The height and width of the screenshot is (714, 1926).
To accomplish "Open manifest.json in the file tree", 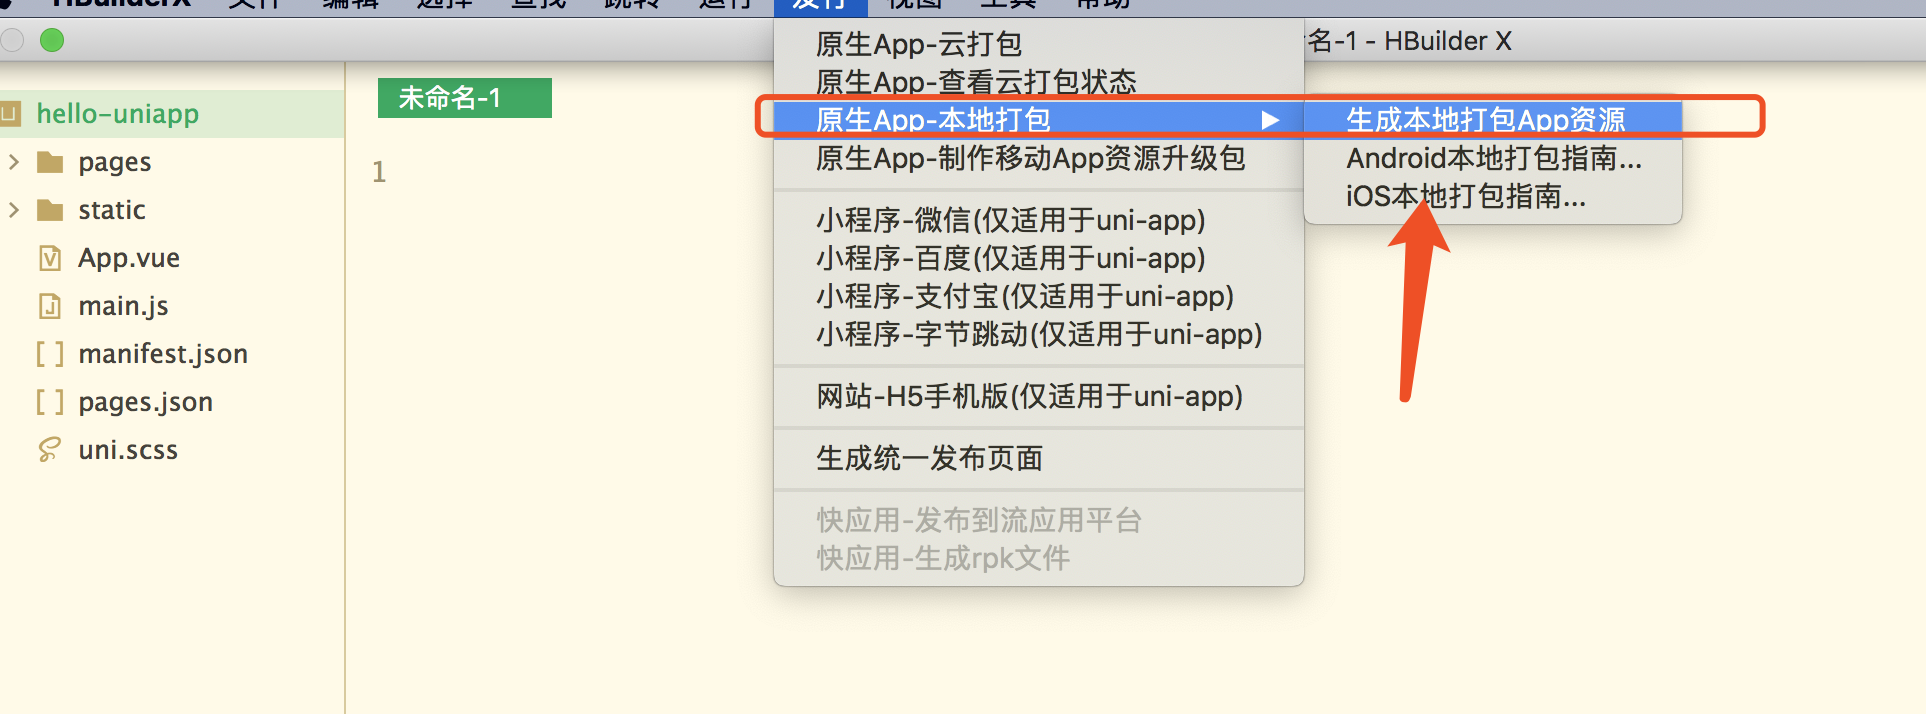I will [x=163, y=354].
